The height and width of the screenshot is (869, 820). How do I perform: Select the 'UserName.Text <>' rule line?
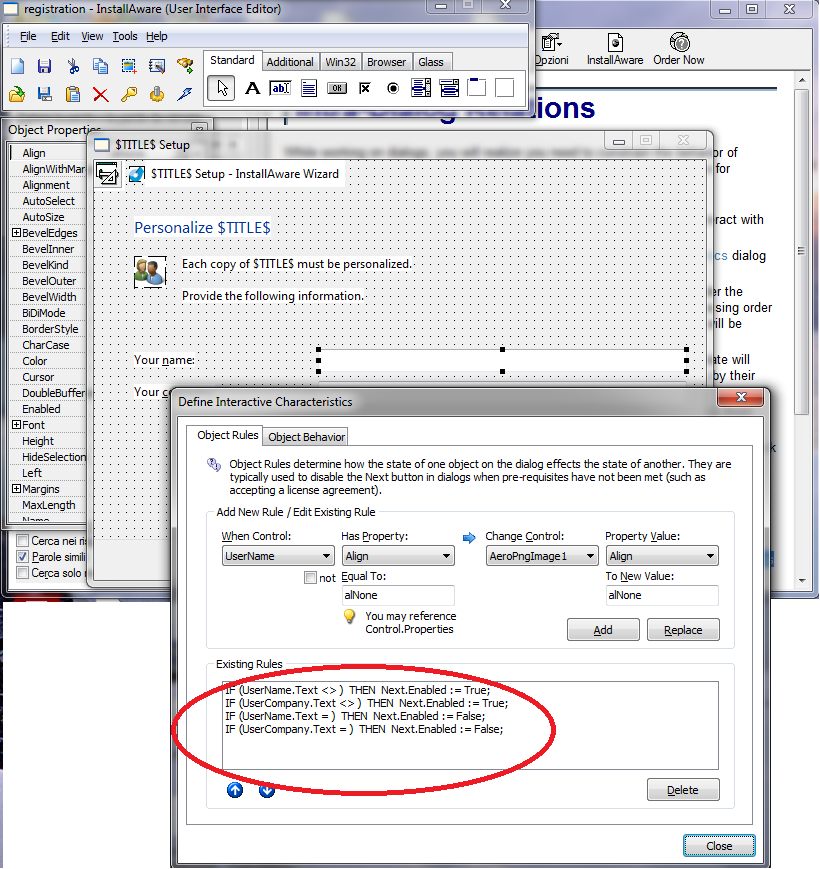point(358,690)
